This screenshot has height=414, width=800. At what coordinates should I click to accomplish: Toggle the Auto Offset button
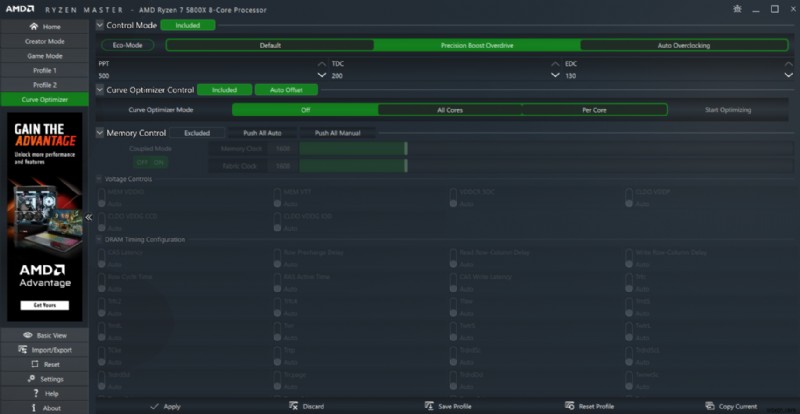click(x=286, y=90)
